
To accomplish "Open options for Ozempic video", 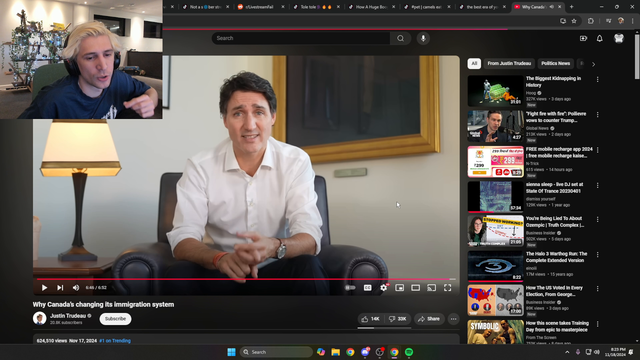I will click(x=598, y=220).
